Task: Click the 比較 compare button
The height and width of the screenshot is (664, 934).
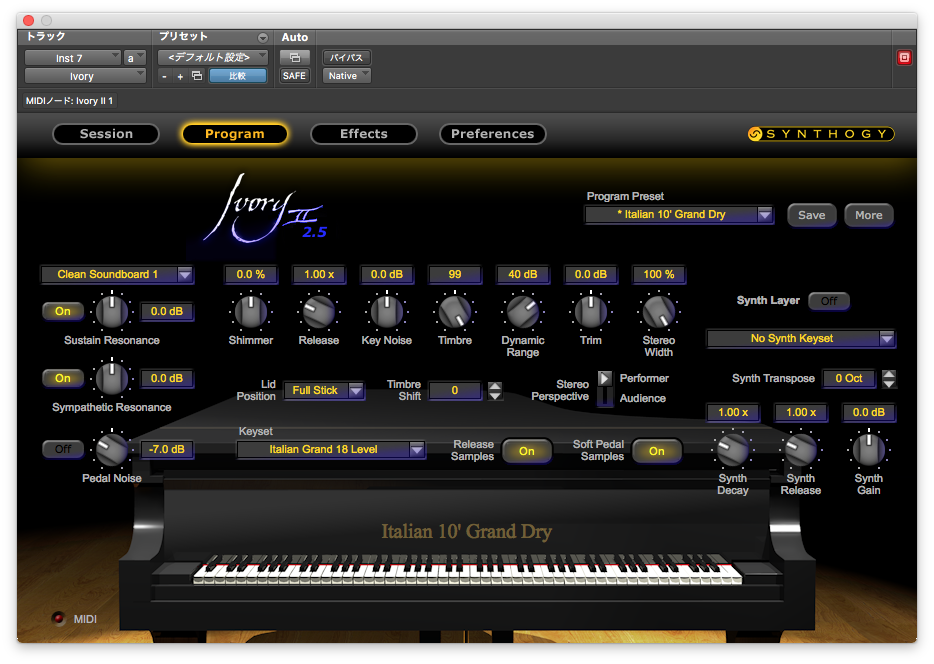Action: [x=238, y=76]
